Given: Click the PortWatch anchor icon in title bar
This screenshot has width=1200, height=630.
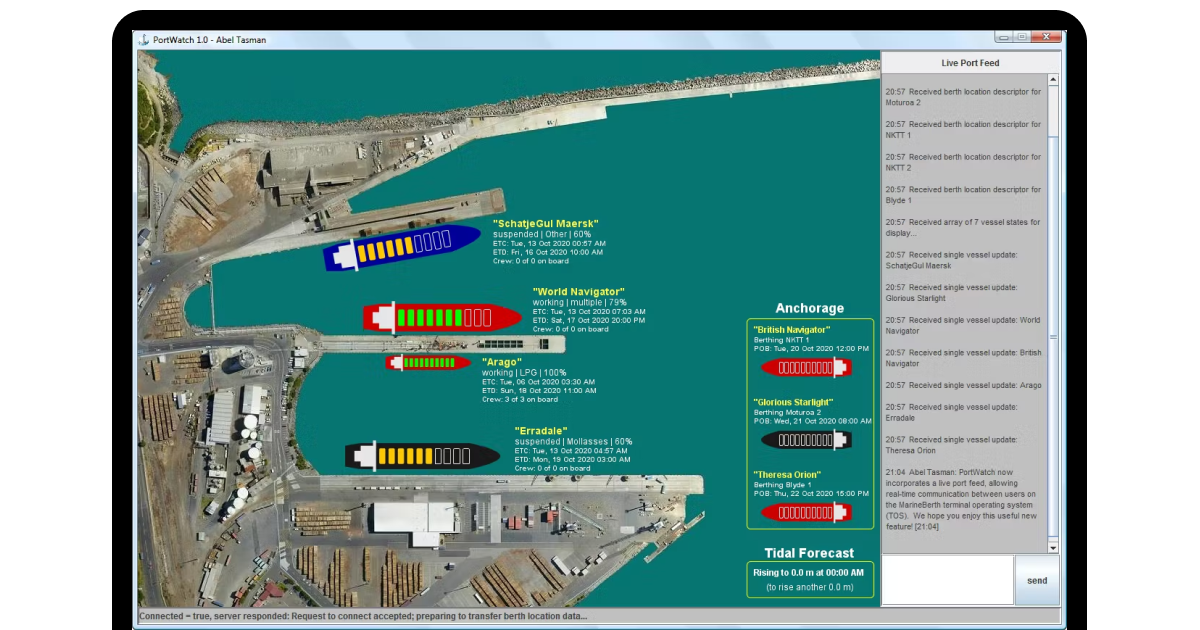Looking at the screenshot, I should pos(144,40).
